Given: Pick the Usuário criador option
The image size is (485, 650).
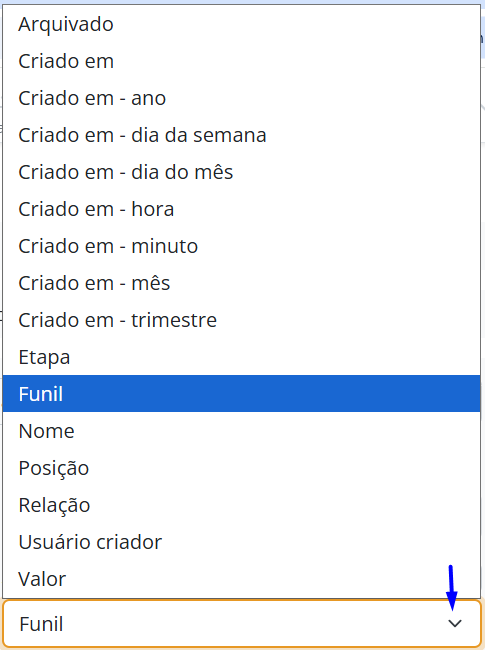Looking at the screenshot, I should [x=241, y=542].
